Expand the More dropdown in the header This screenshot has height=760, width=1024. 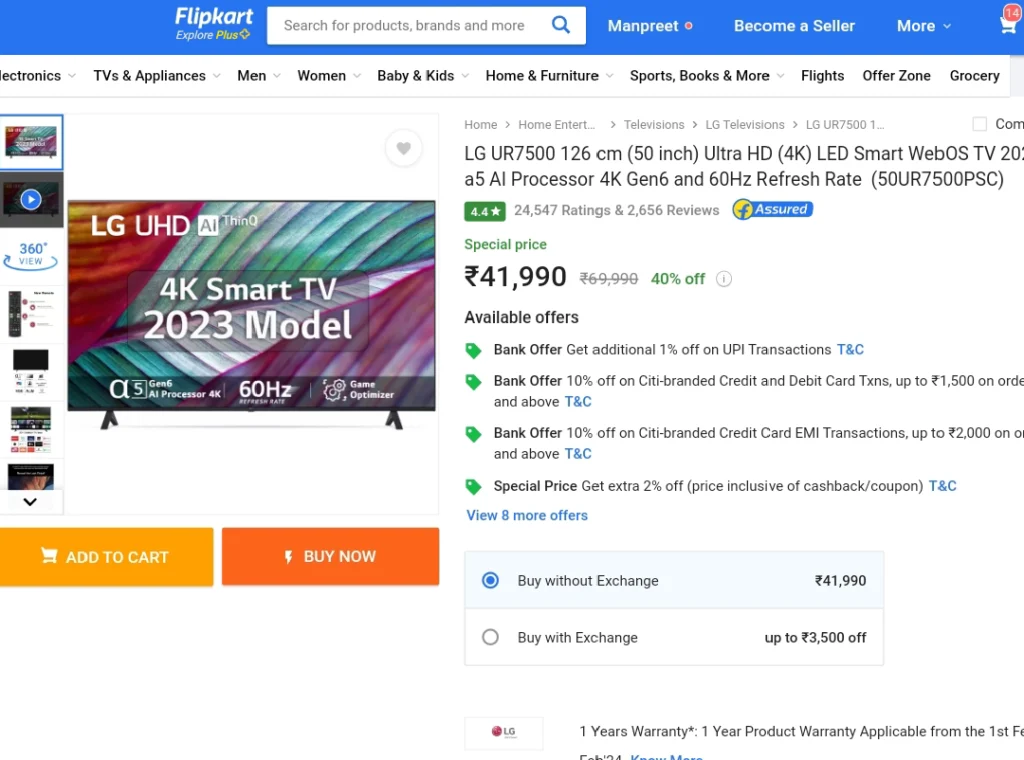point(923,26)
